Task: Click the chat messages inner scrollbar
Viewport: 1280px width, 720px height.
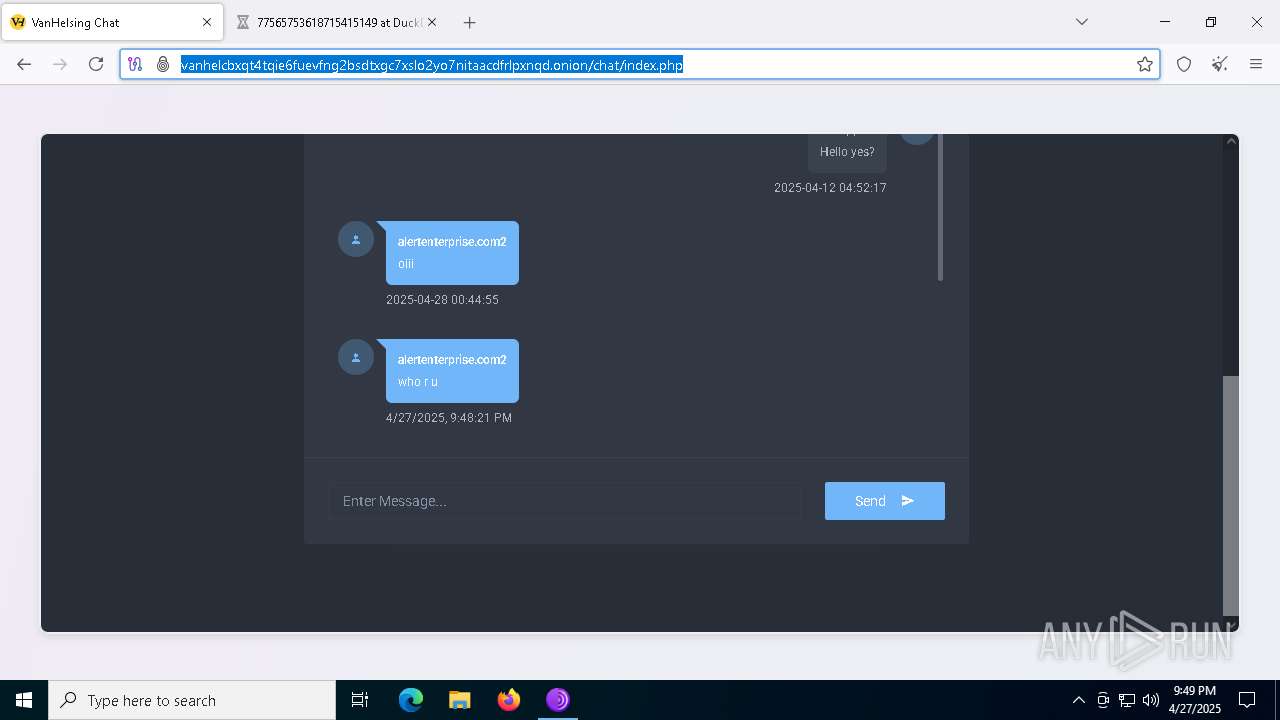Action: [x=940, y=207]
